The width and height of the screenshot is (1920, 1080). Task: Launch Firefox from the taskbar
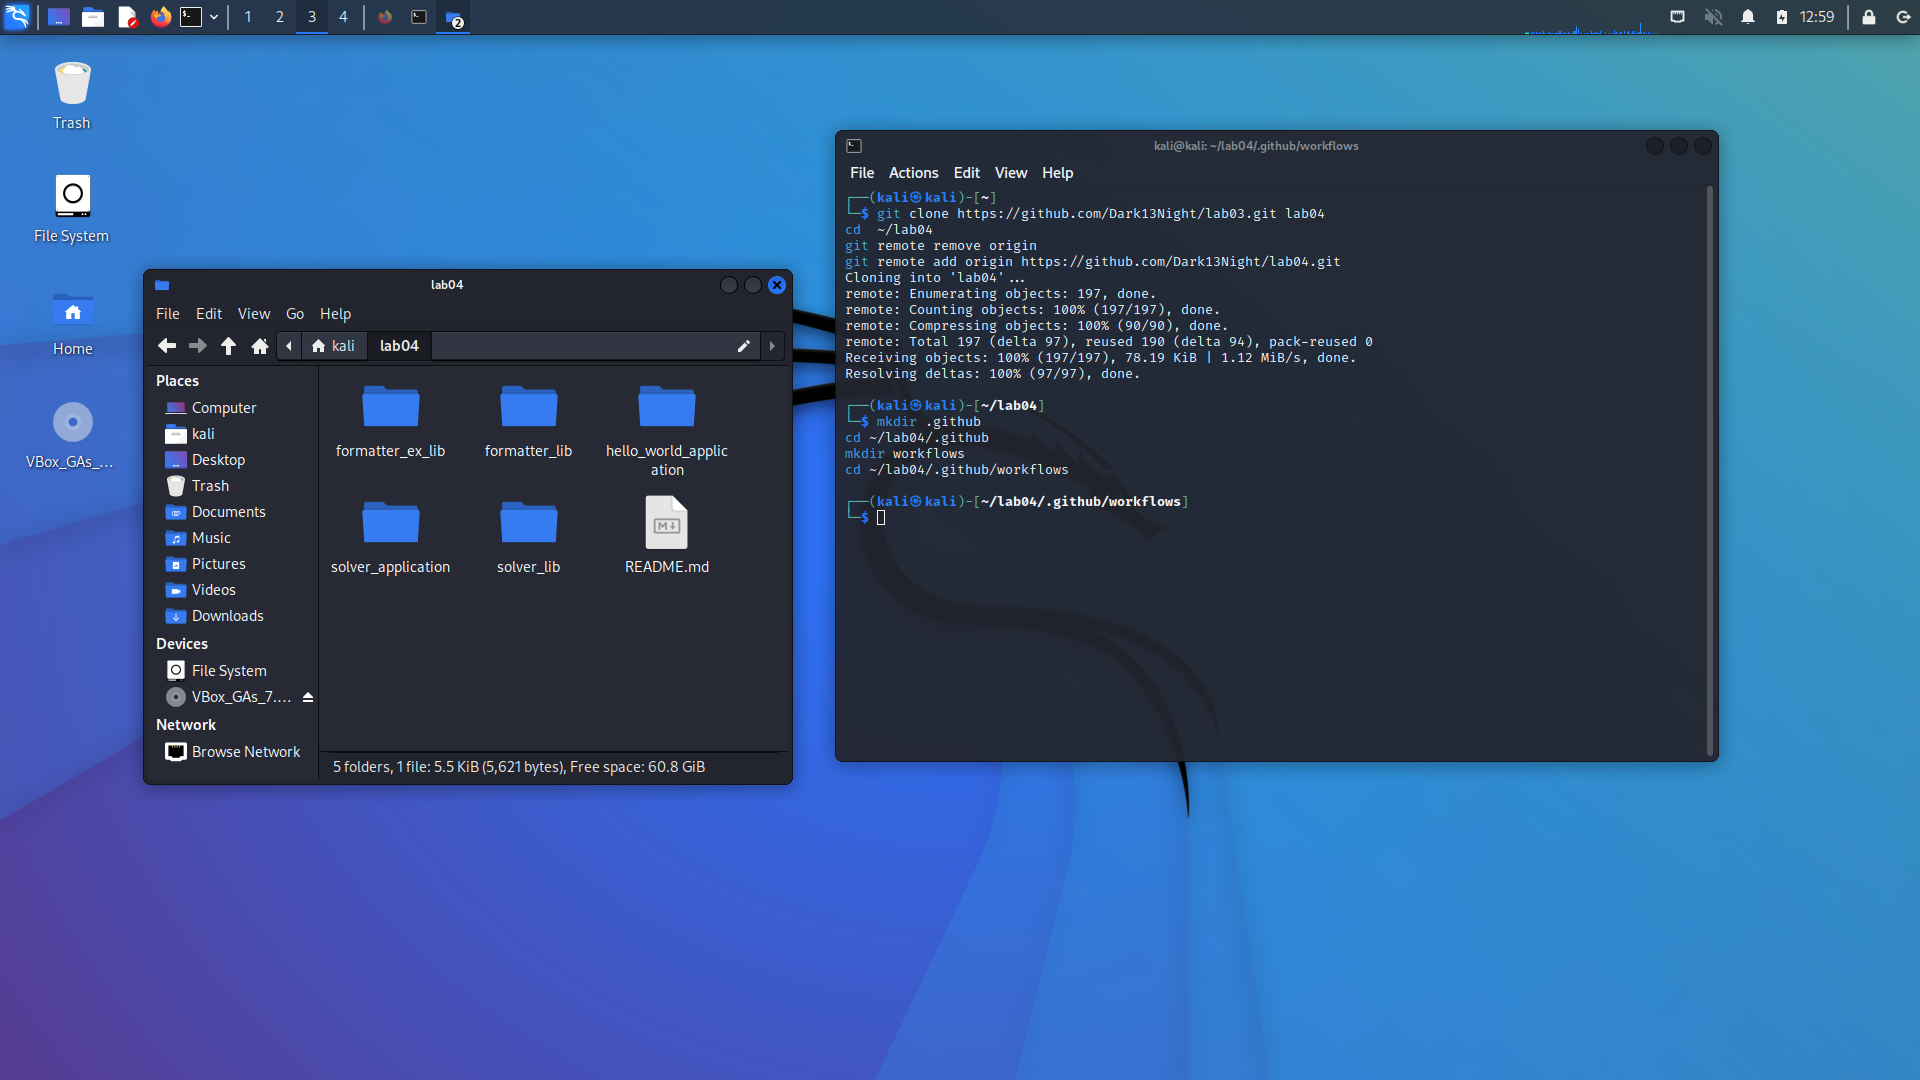(161, 17)
